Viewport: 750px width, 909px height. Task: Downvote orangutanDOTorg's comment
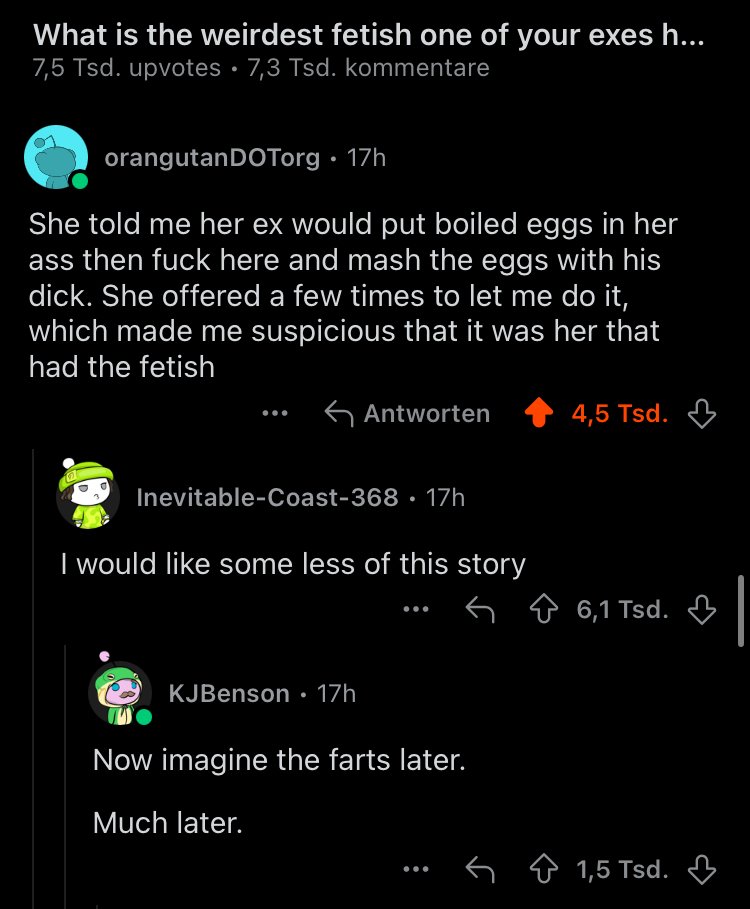[703, 413]
